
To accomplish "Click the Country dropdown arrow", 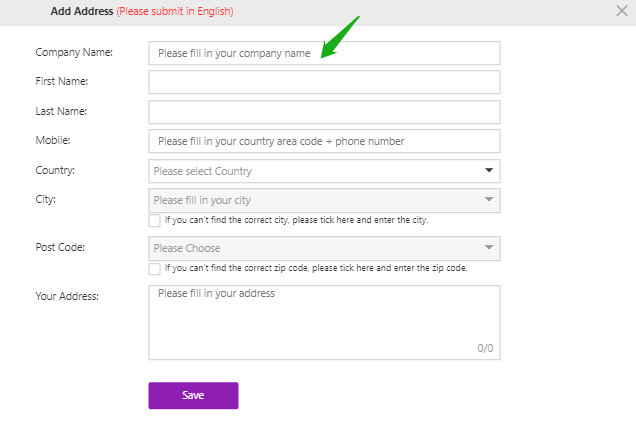I will pyautogui.click(x=489, y=171).
